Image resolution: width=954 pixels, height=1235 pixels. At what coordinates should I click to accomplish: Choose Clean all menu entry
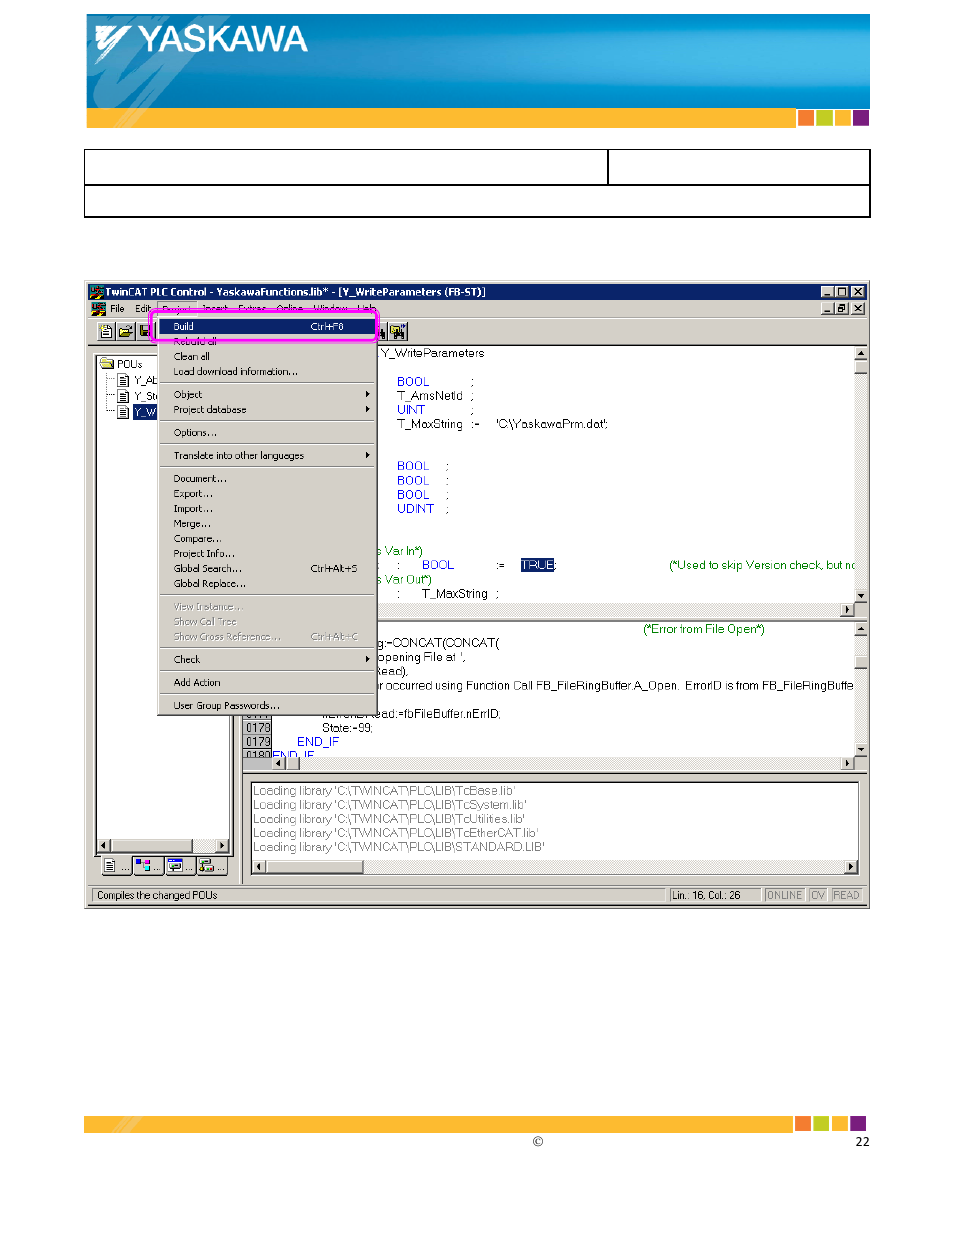click(267, 356)
